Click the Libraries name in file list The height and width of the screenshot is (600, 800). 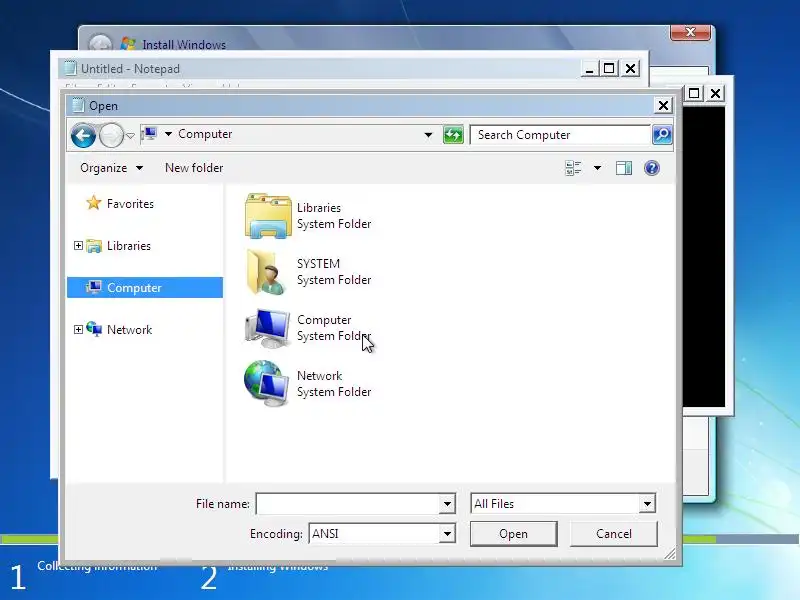pyautogui.click(x=319, y=208)
